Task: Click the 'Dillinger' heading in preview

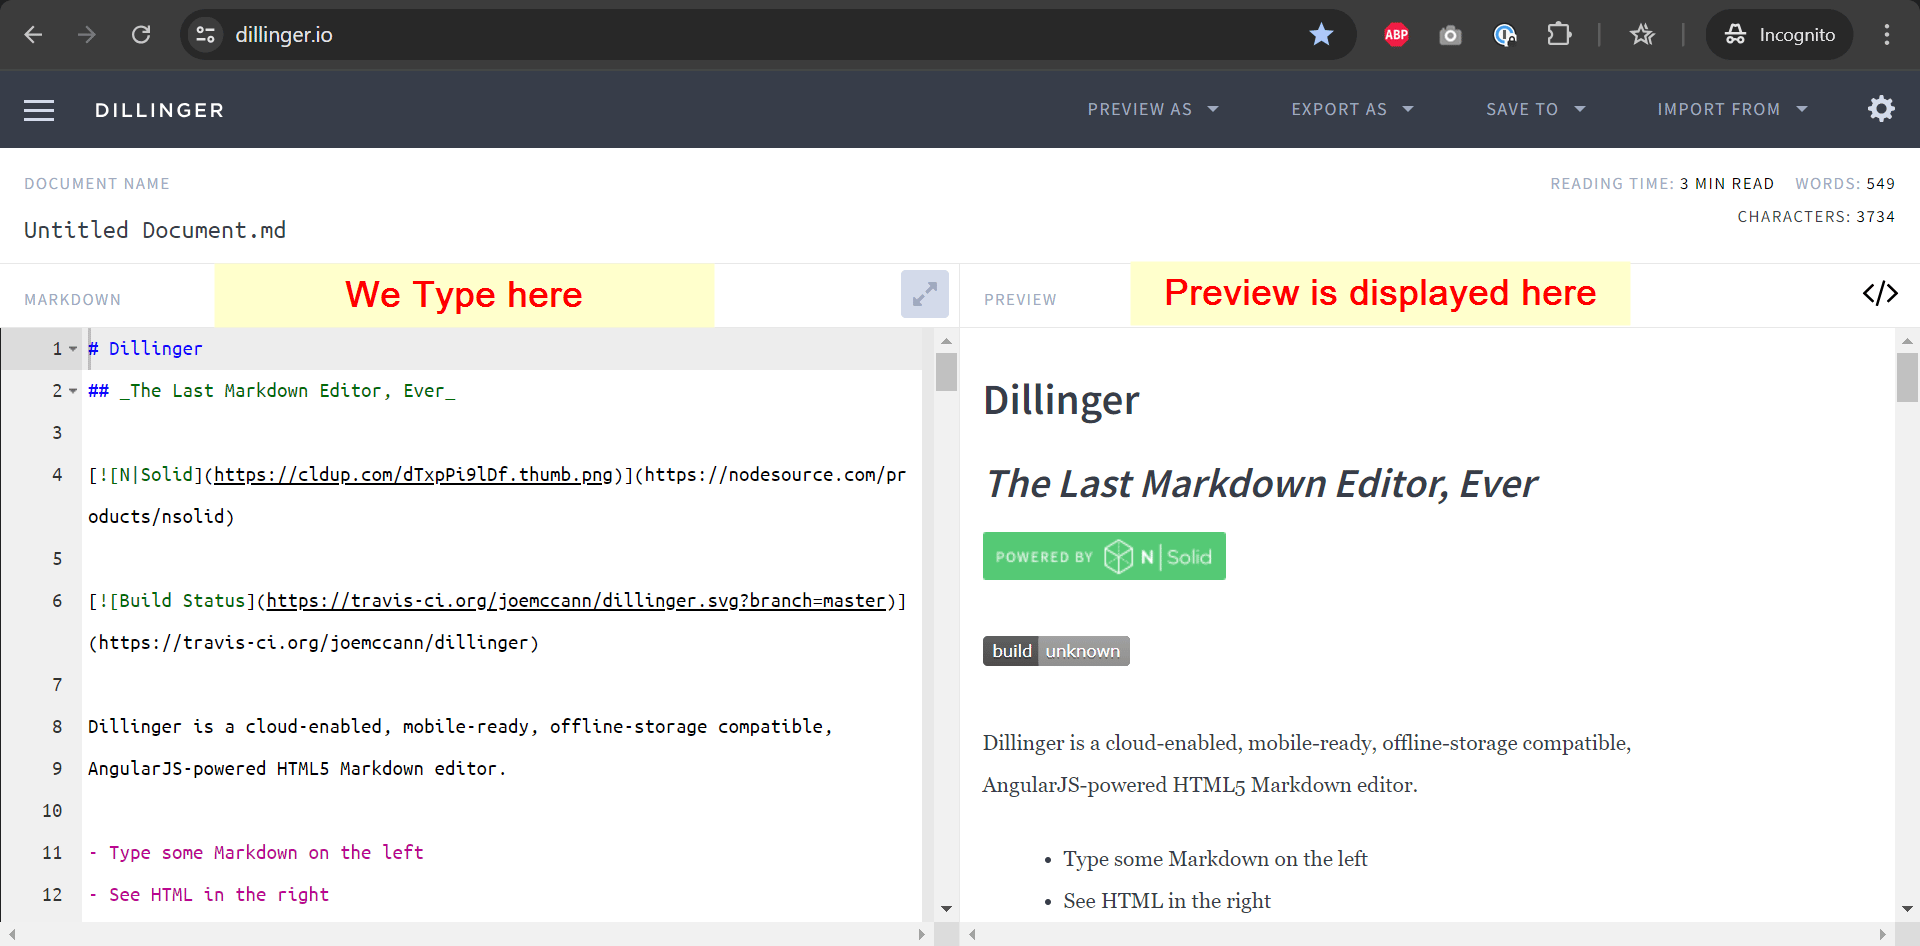Action: coord(1061,400)
